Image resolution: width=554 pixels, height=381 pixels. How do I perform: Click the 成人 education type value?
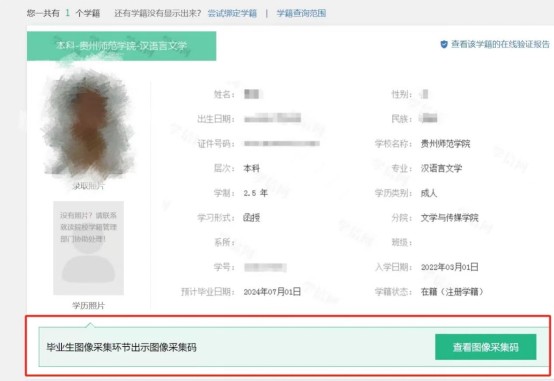(429, 193)
